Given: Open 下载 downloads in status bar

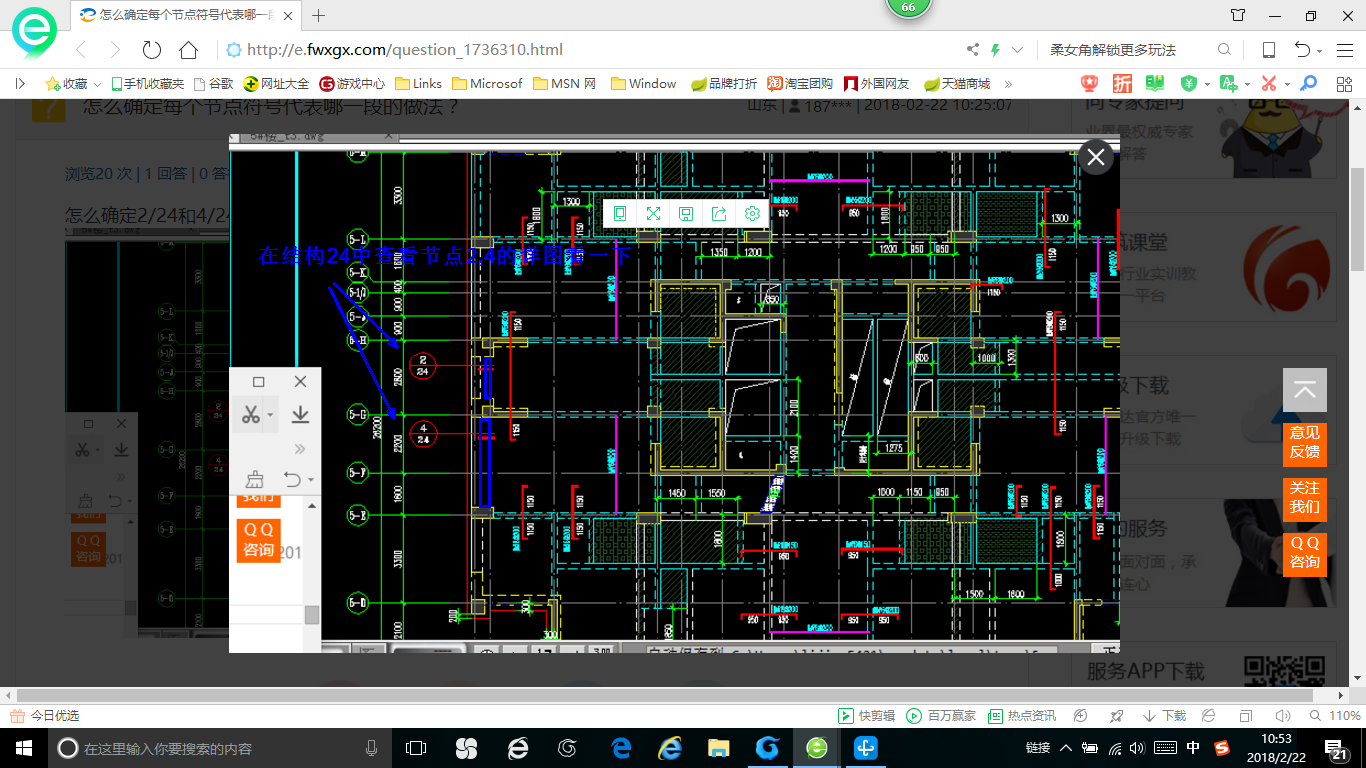Looking at the screenshot, I should click(1164, 716).
